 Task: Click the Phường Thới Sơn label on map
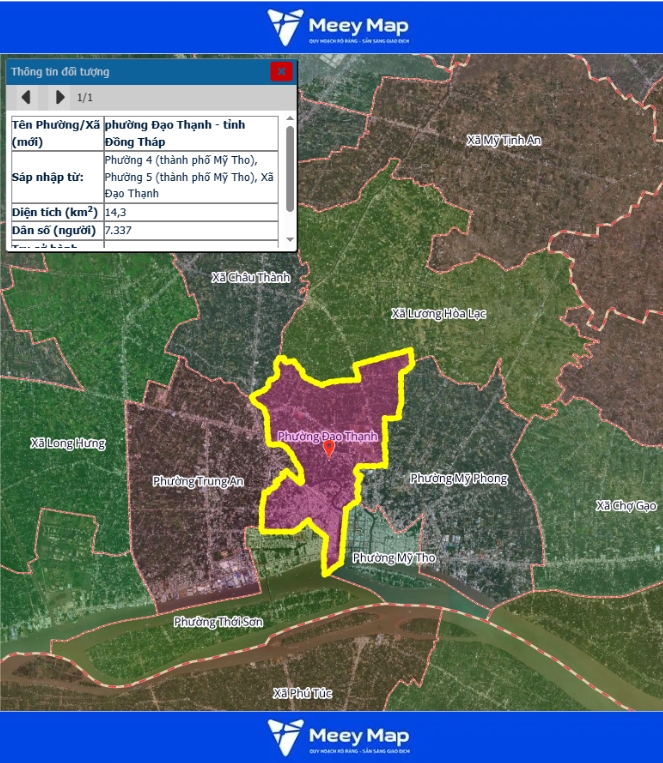coord(217,622)
